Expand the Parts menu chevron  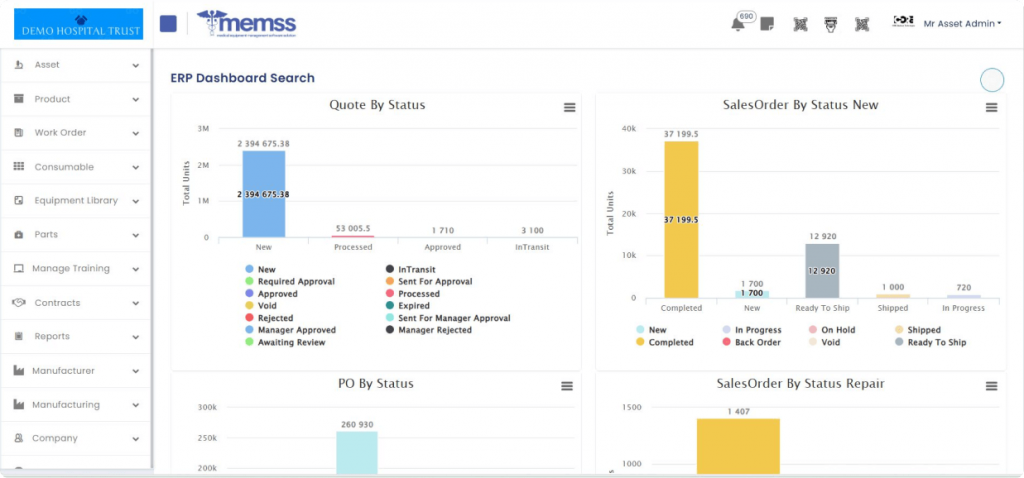135,235
